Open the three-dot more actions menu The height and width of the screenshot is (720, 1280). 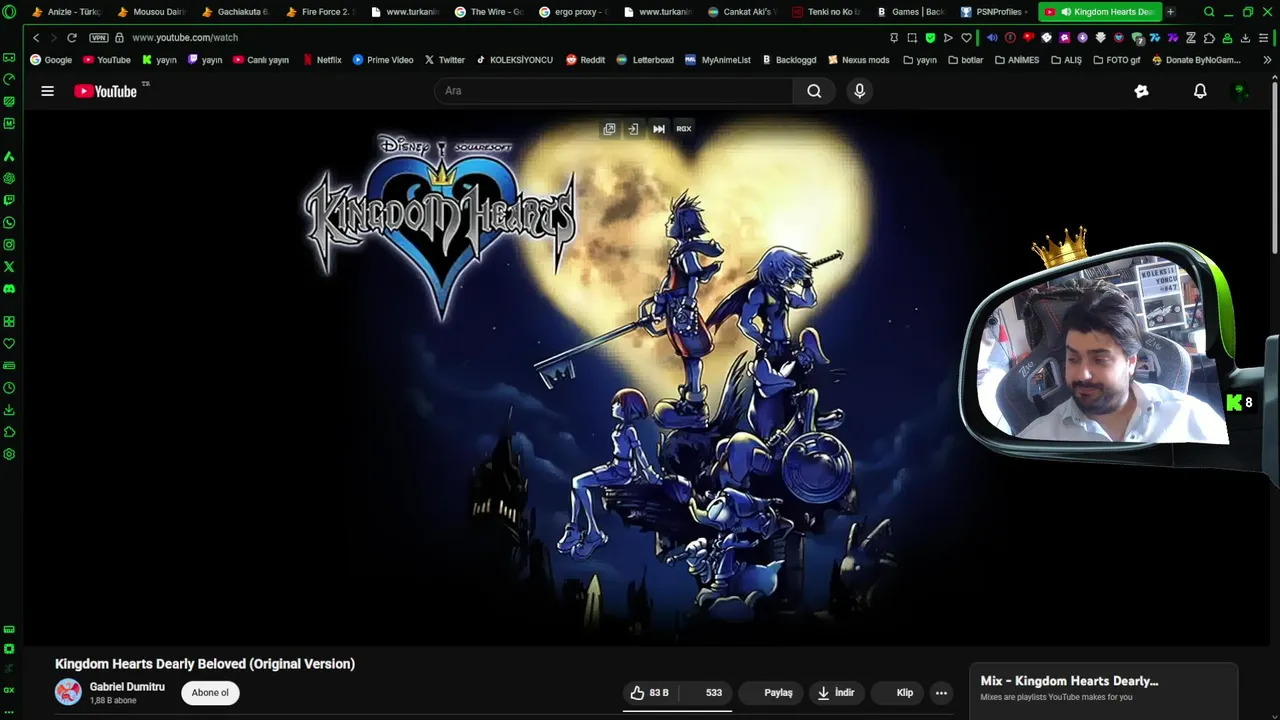pos(941,692)
